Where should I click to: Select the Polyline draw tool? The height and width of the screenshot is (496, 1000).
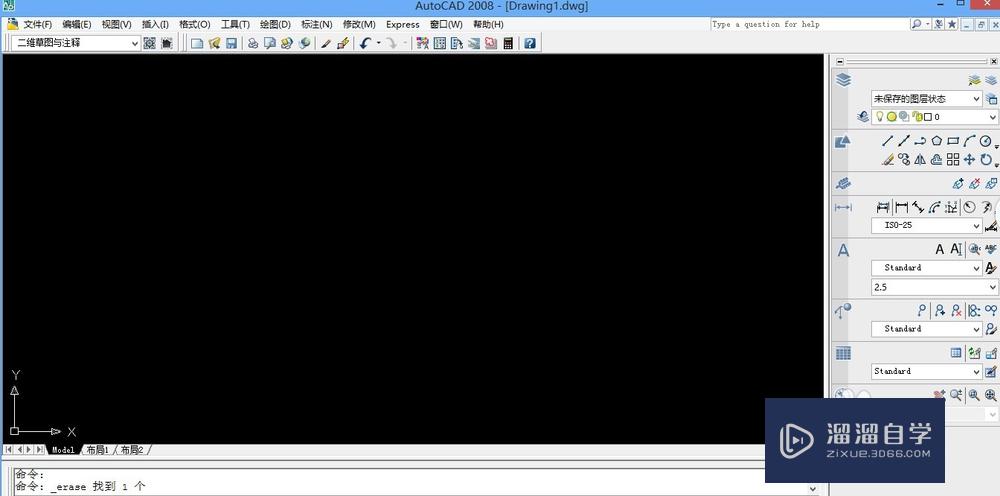[x=920, y=141]
